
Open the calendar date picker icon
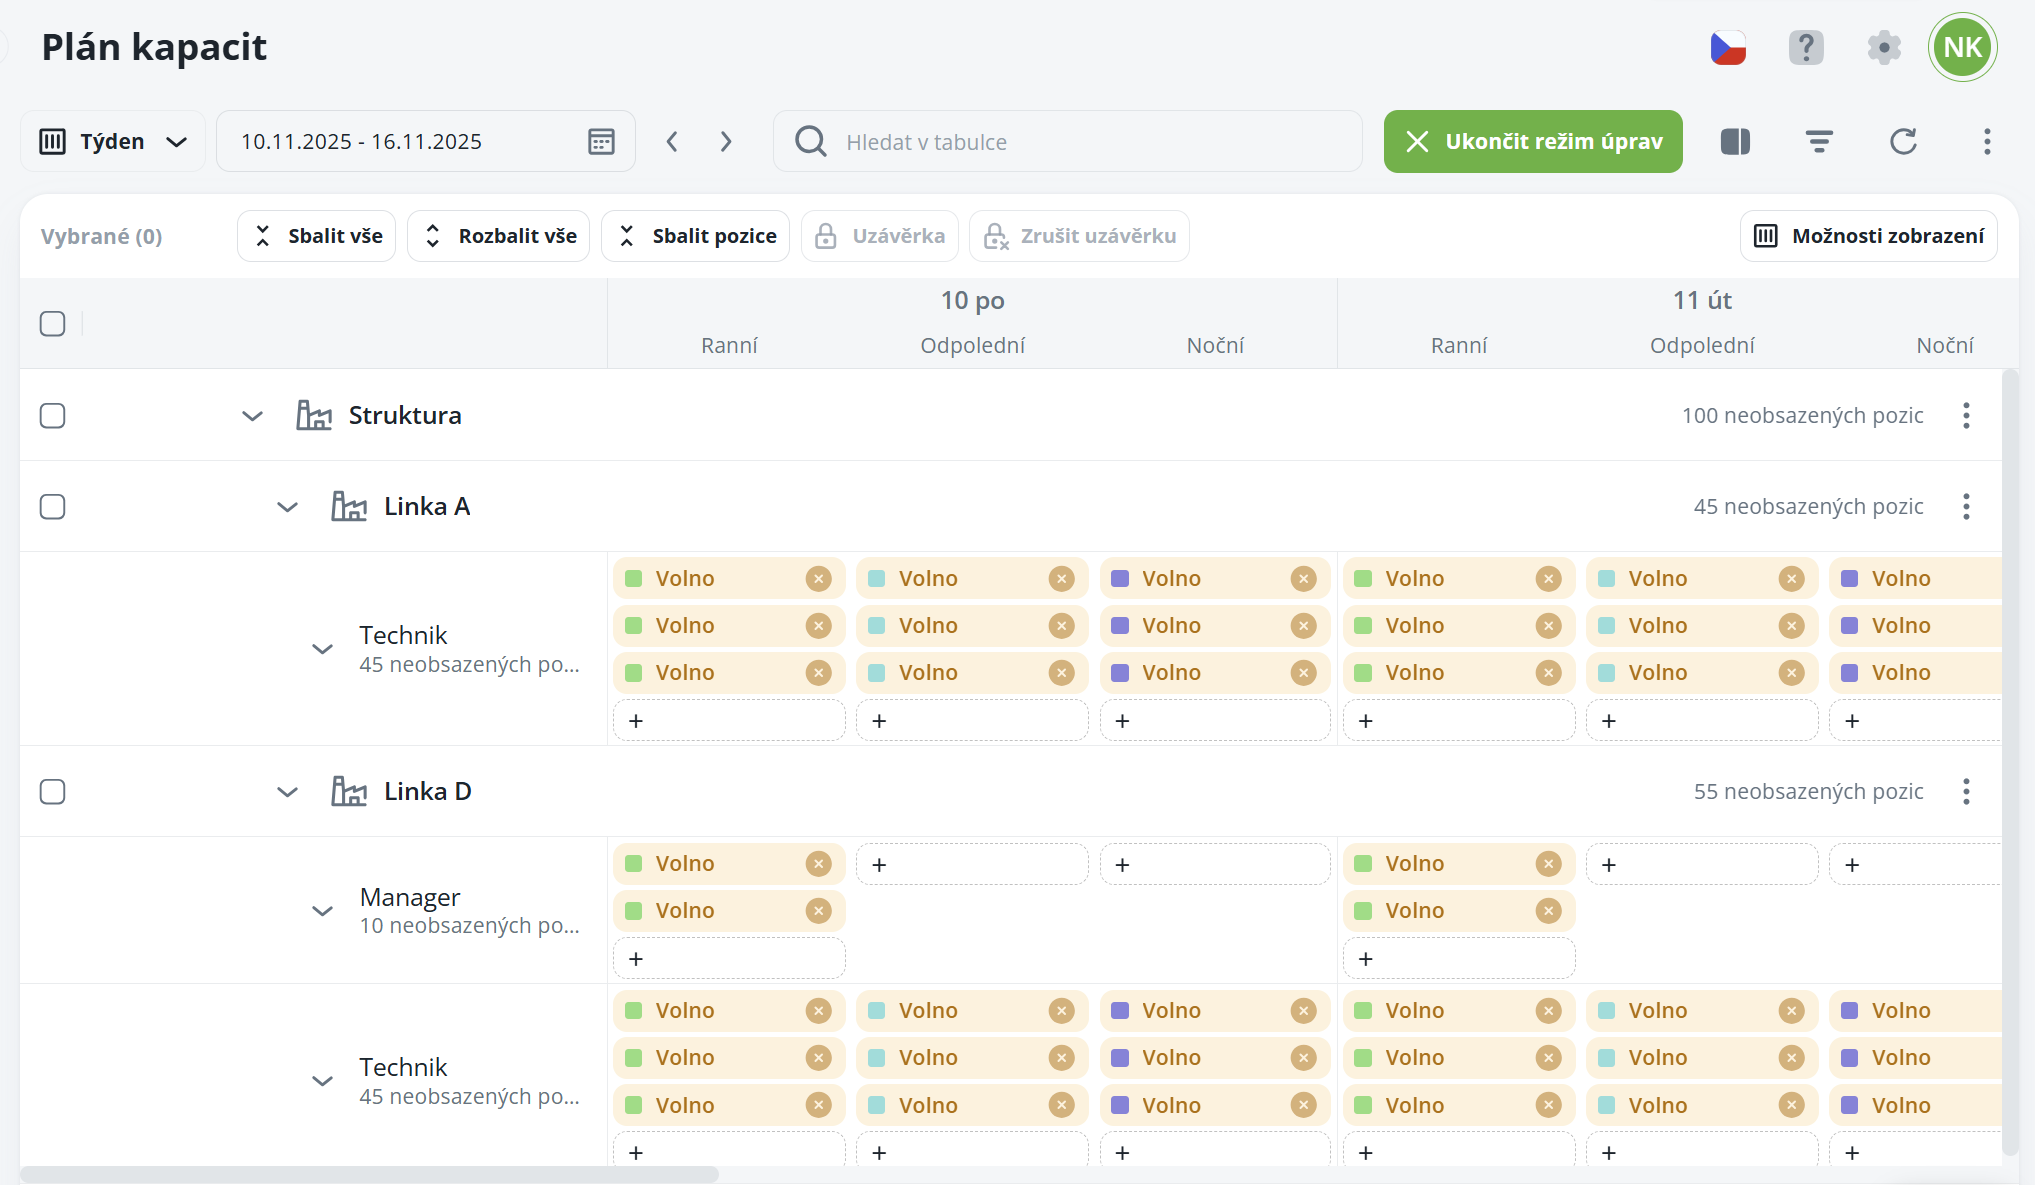point(601,142)
